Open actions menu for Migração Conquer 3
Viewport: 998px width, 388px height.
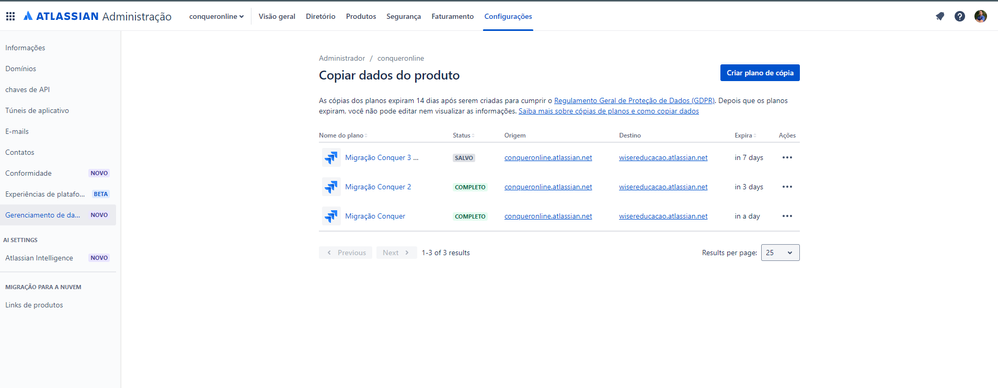[x=787, y=158]
